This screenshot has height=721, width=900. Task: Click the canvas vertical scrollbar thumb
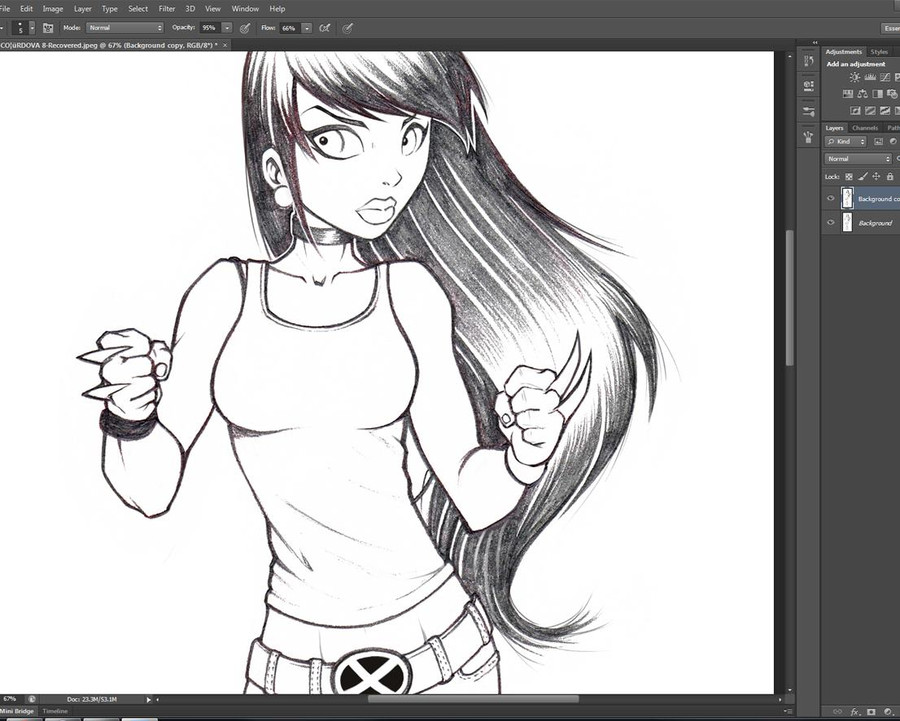click(790, 297)
